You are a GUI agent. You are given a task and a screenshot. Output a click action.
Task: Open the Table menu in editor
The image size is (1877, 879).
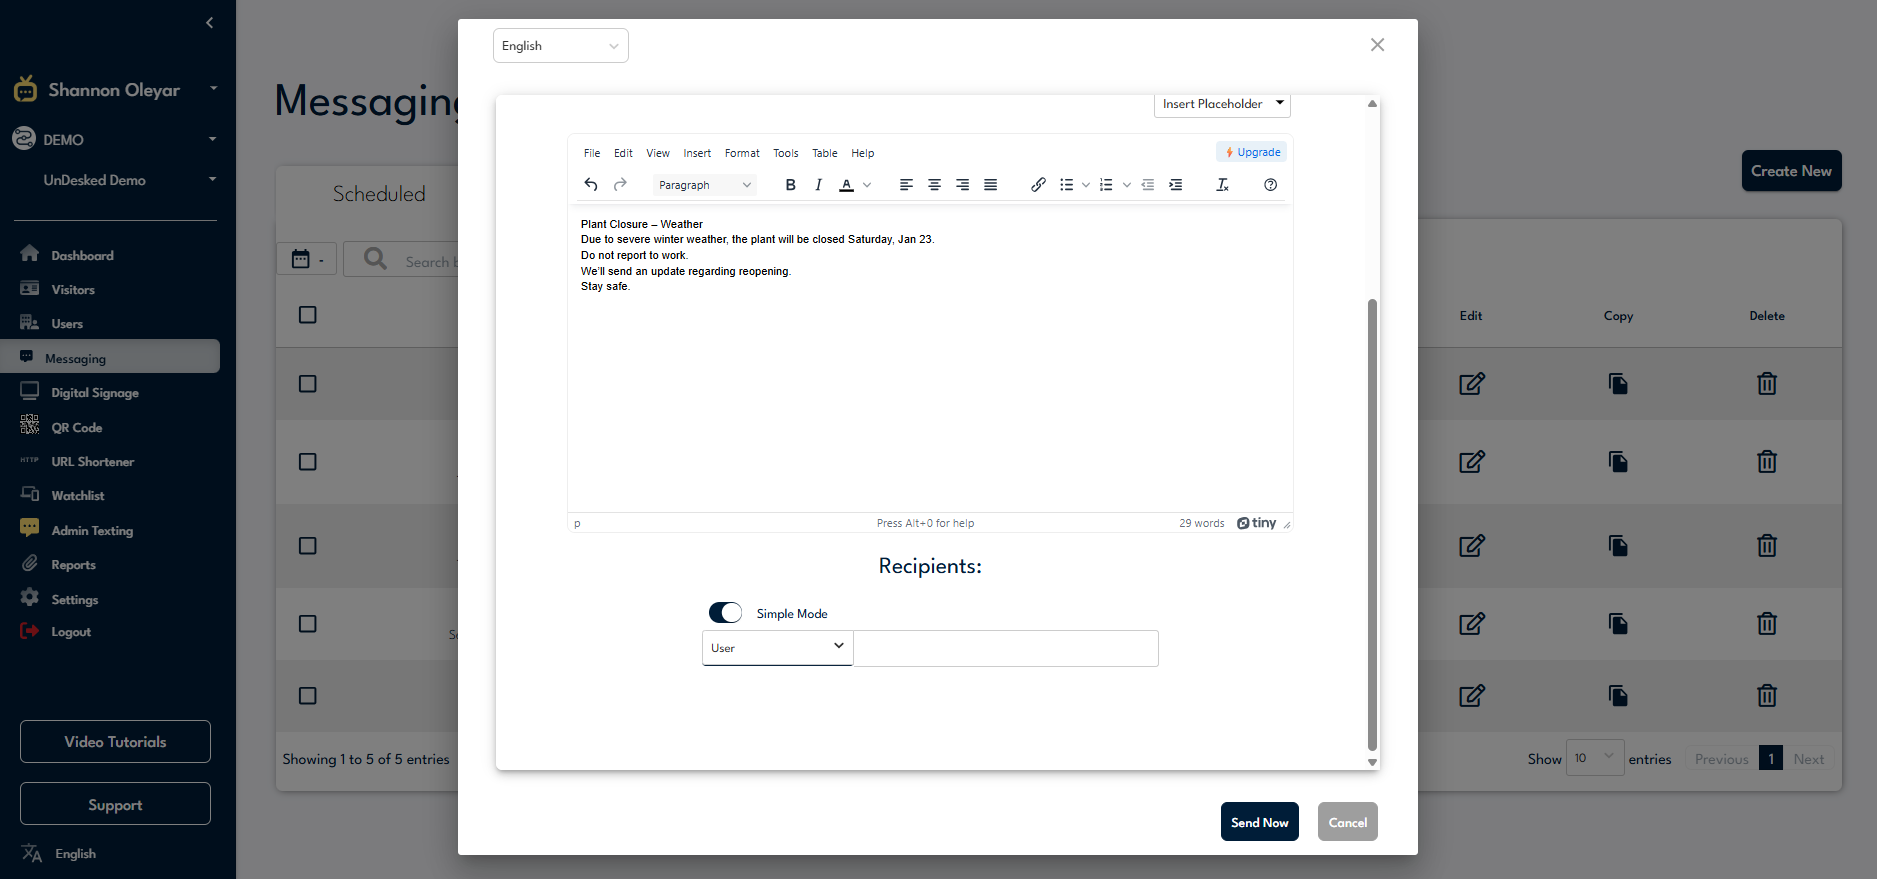[824, 153]
